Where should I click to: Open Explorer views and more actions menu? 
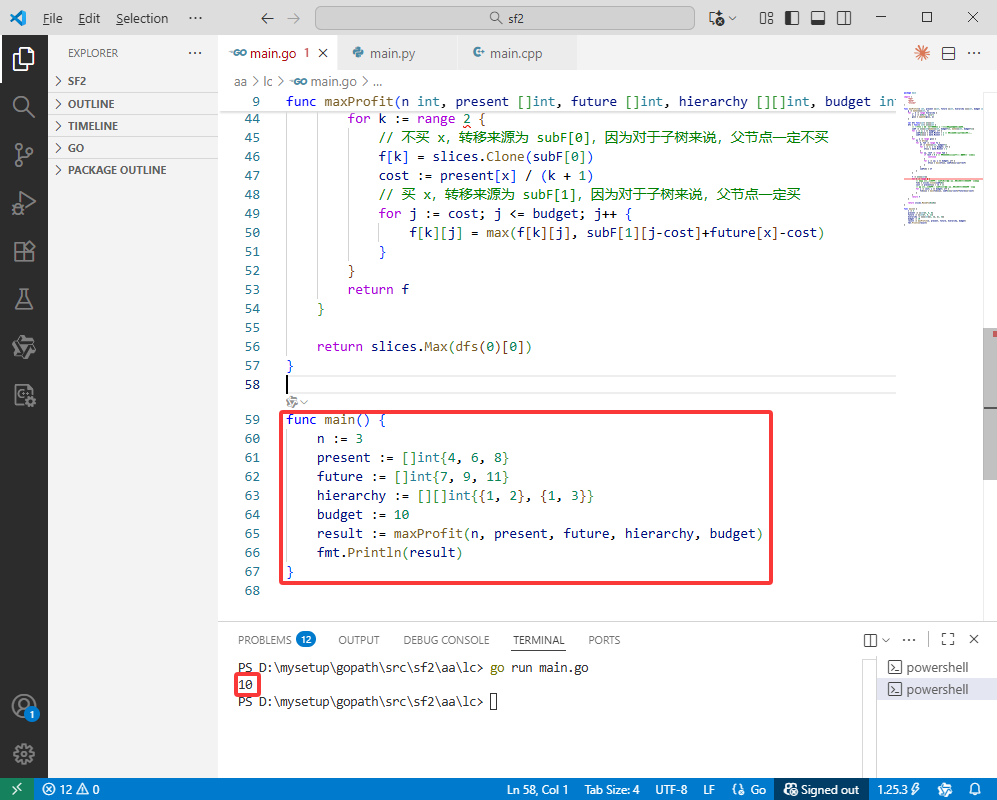pyautogui.click(x=195, y=53)
